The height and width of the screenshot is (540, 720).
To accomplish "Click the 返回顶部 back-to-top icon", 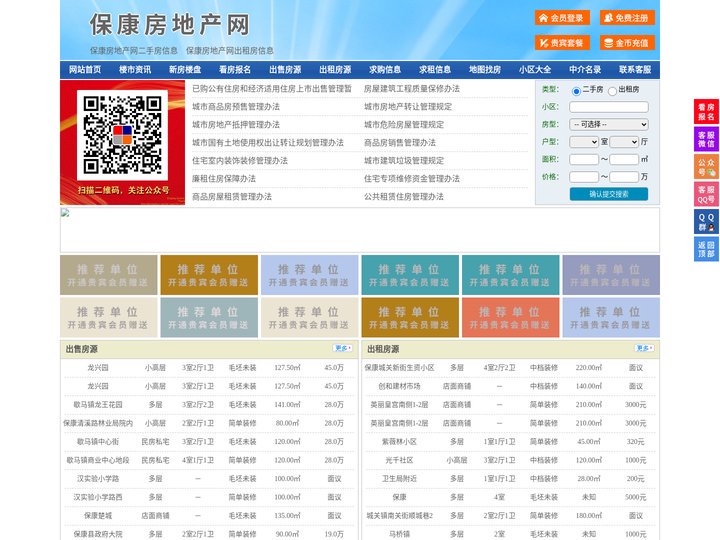I will click(706, 249).
